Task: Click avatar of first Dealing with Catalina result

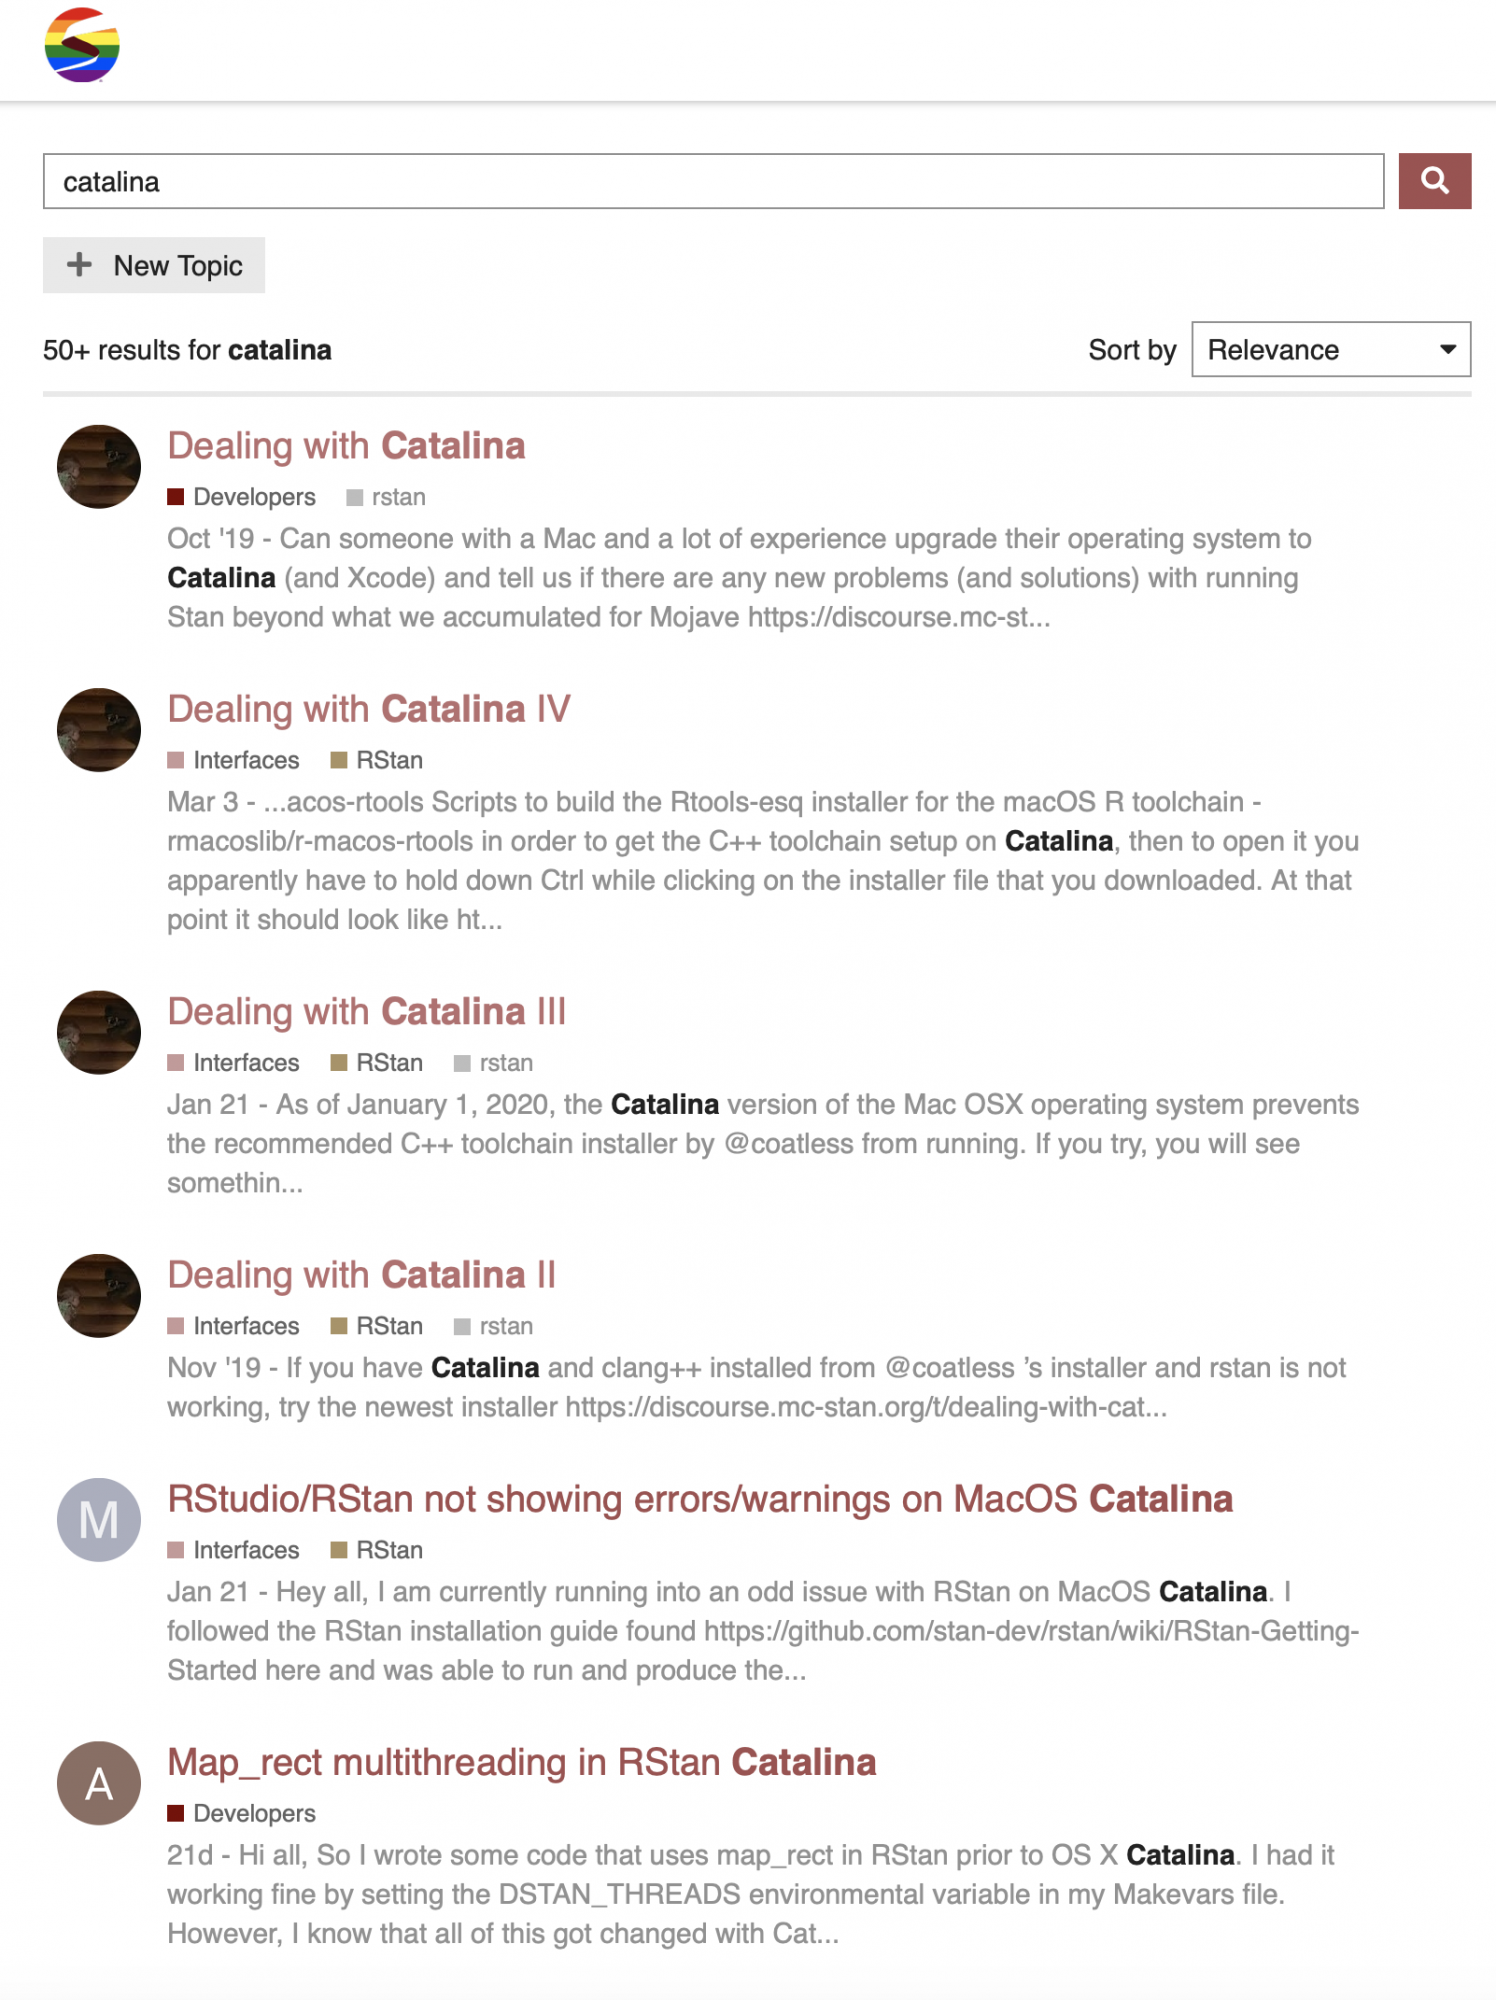Action: point(98,467)
